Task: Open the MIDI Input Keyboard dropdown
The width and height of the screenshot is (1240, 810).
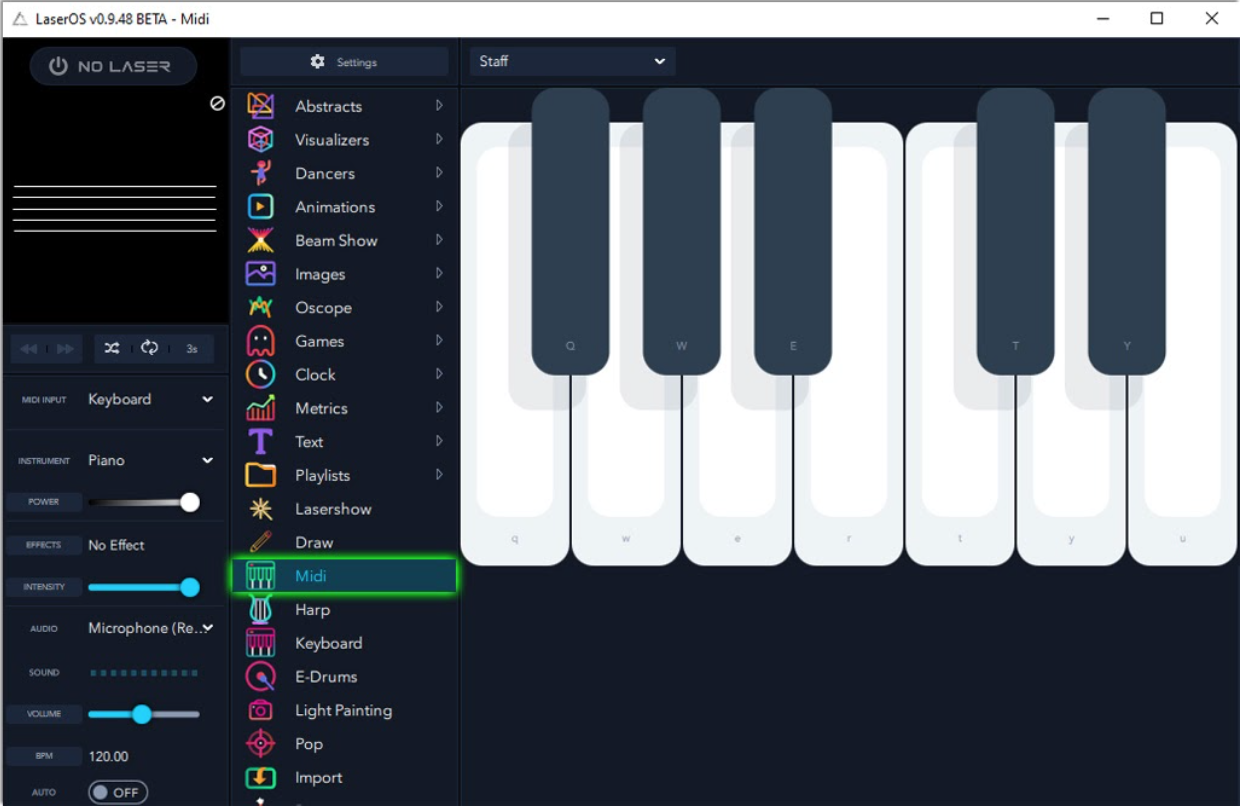Action: [x=150, y=399]
